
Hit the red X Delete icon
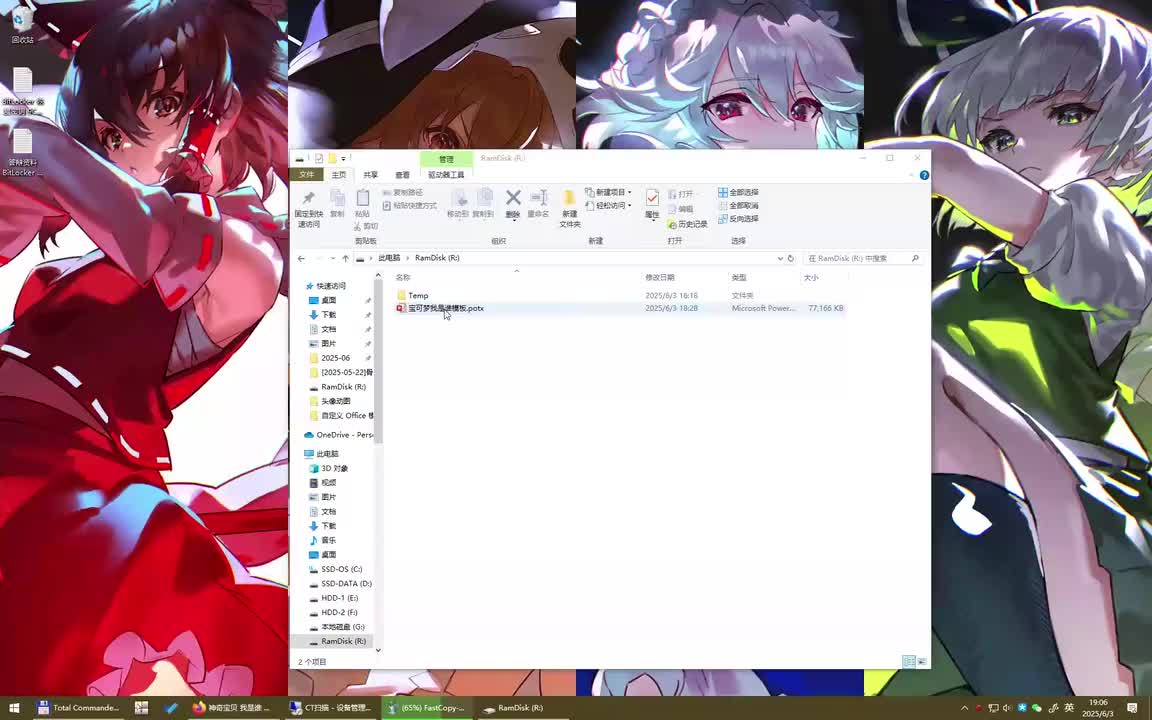[x=513, y=204]
